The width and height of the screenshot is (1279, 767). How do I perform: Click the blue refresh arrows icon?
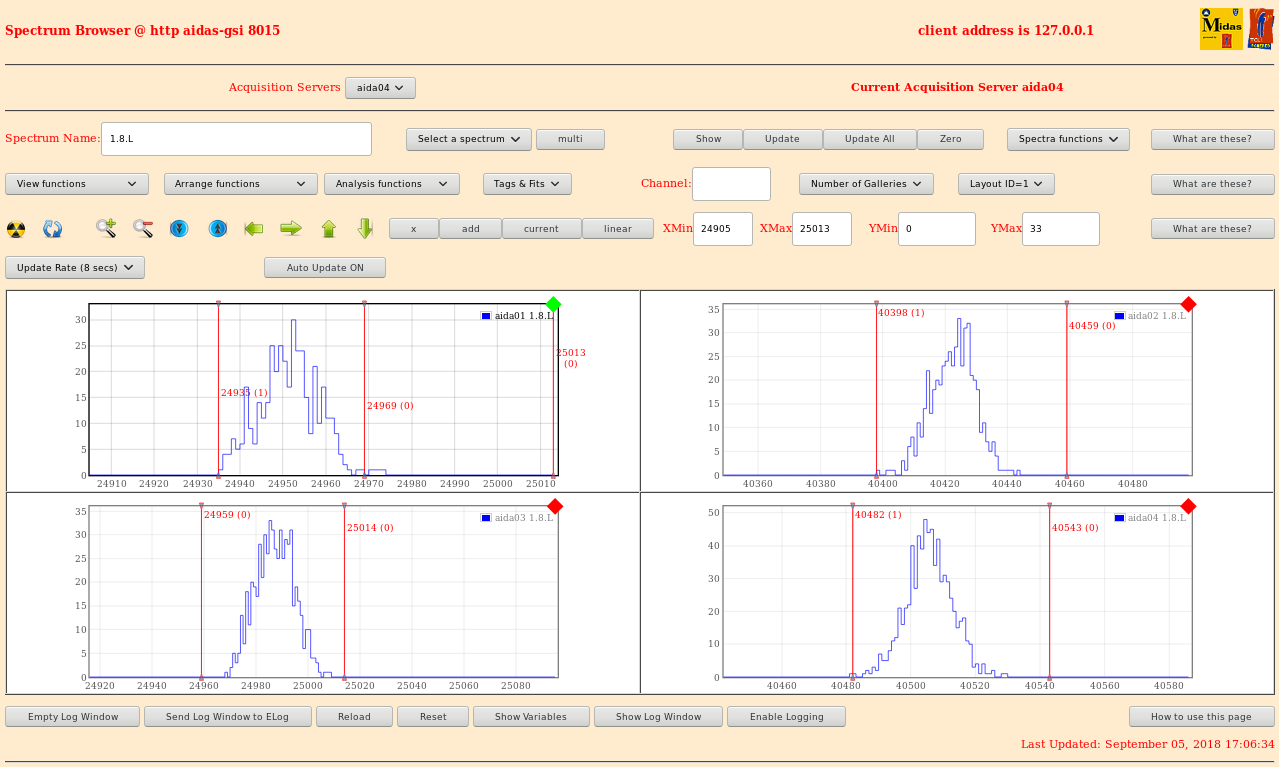tap(53, 229)
